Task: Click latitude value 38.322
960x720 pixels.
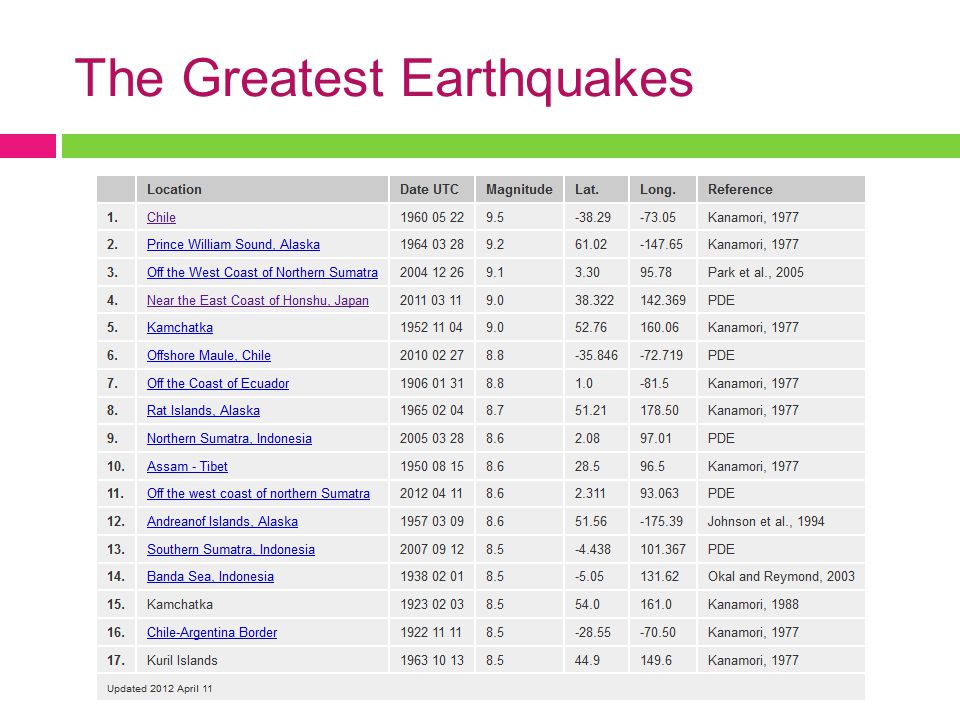Action: (594, 301)
